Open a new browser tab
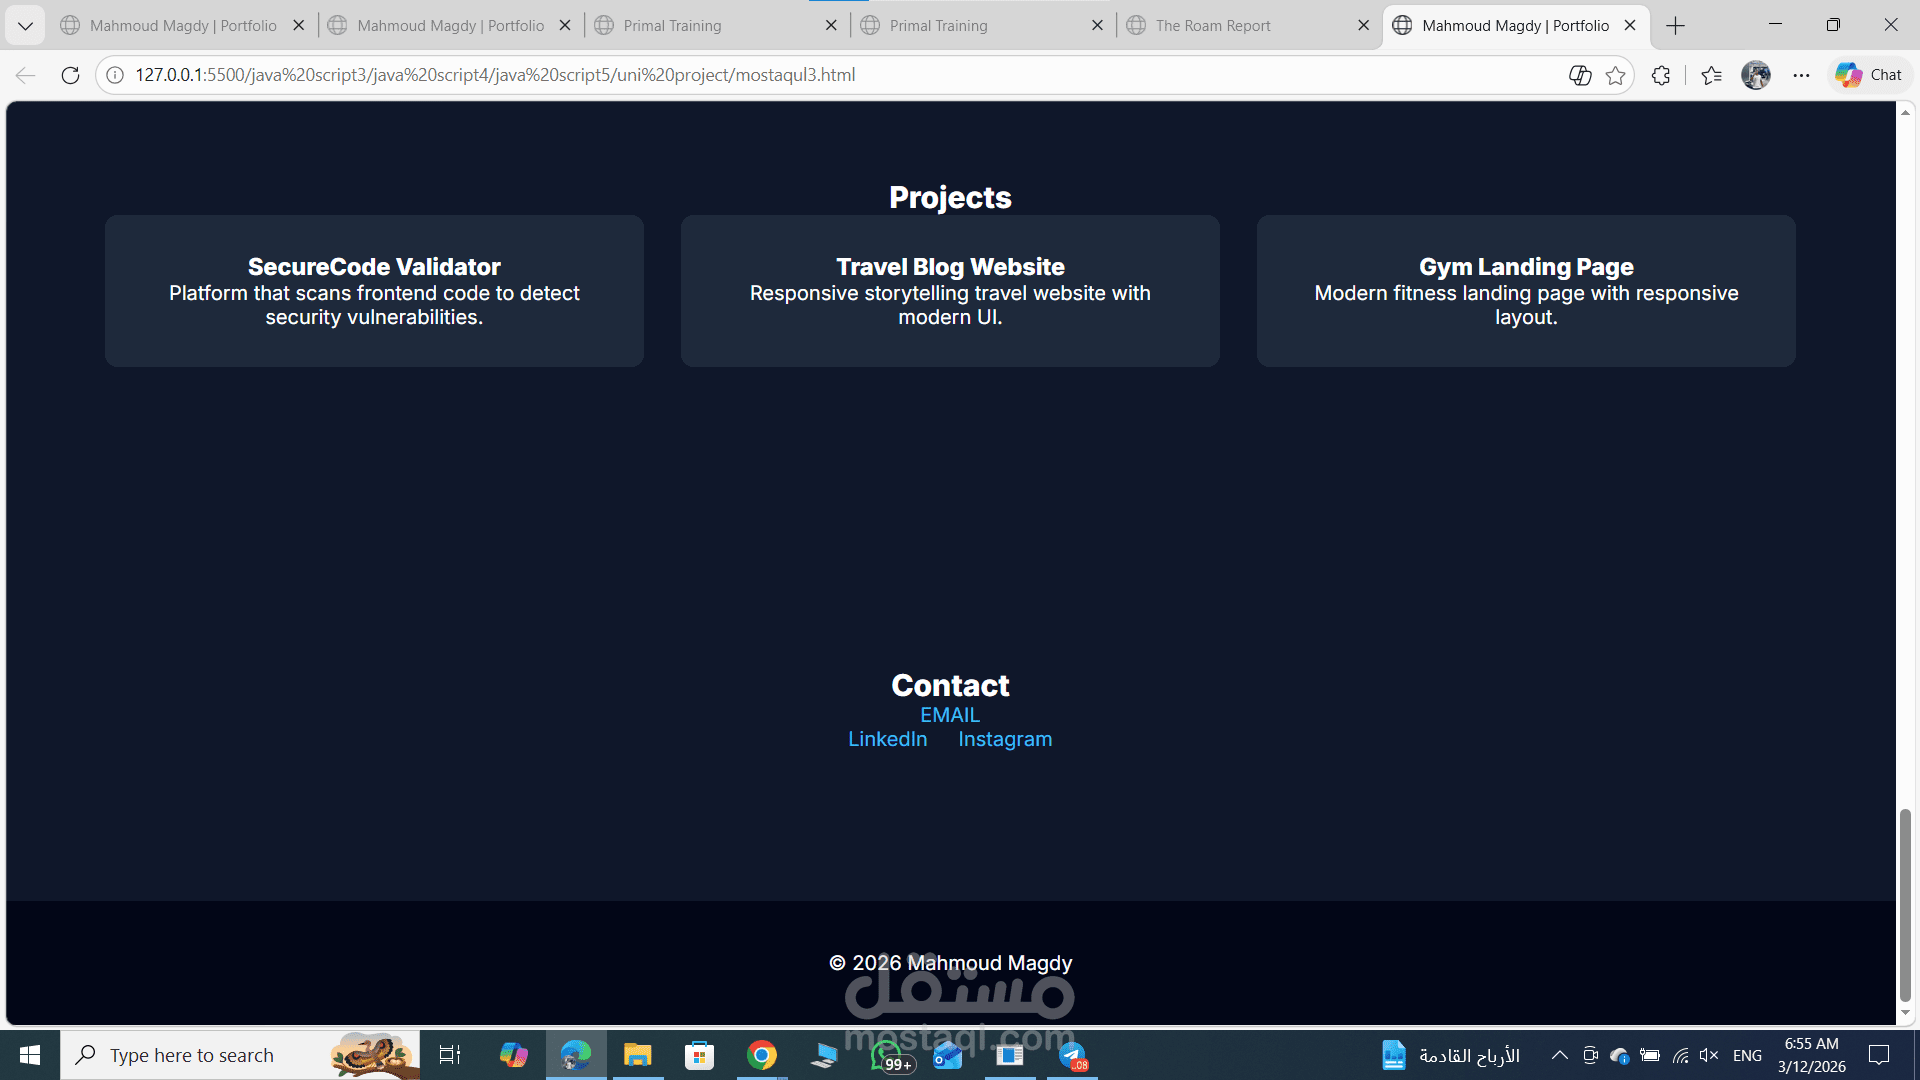The width and height of the screenshot is (1920, 1080). point(1676,25)
